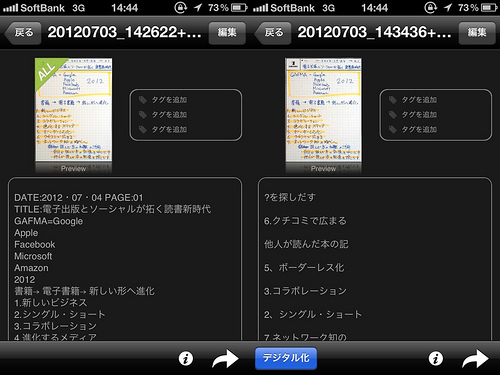Tap the info icon on the right screen
500x375 pixels.
click(x=436, y=359)
